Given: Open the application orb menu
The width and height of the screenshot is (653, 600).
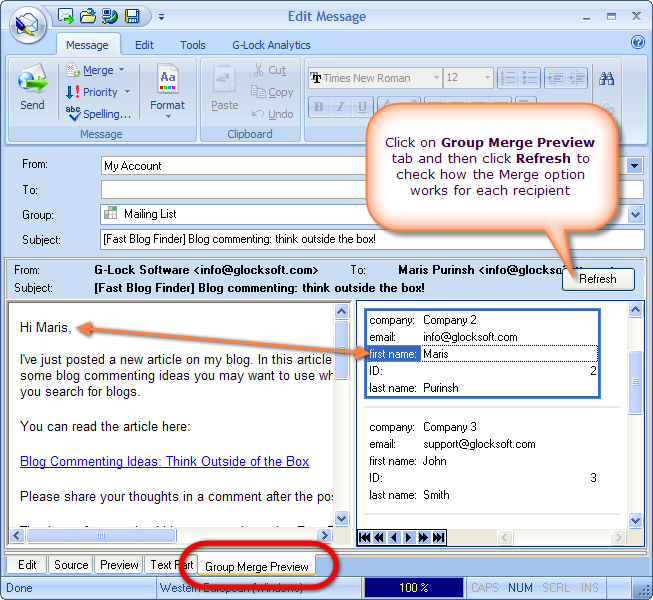Looking at the screenshot, I should click(27, 25).
